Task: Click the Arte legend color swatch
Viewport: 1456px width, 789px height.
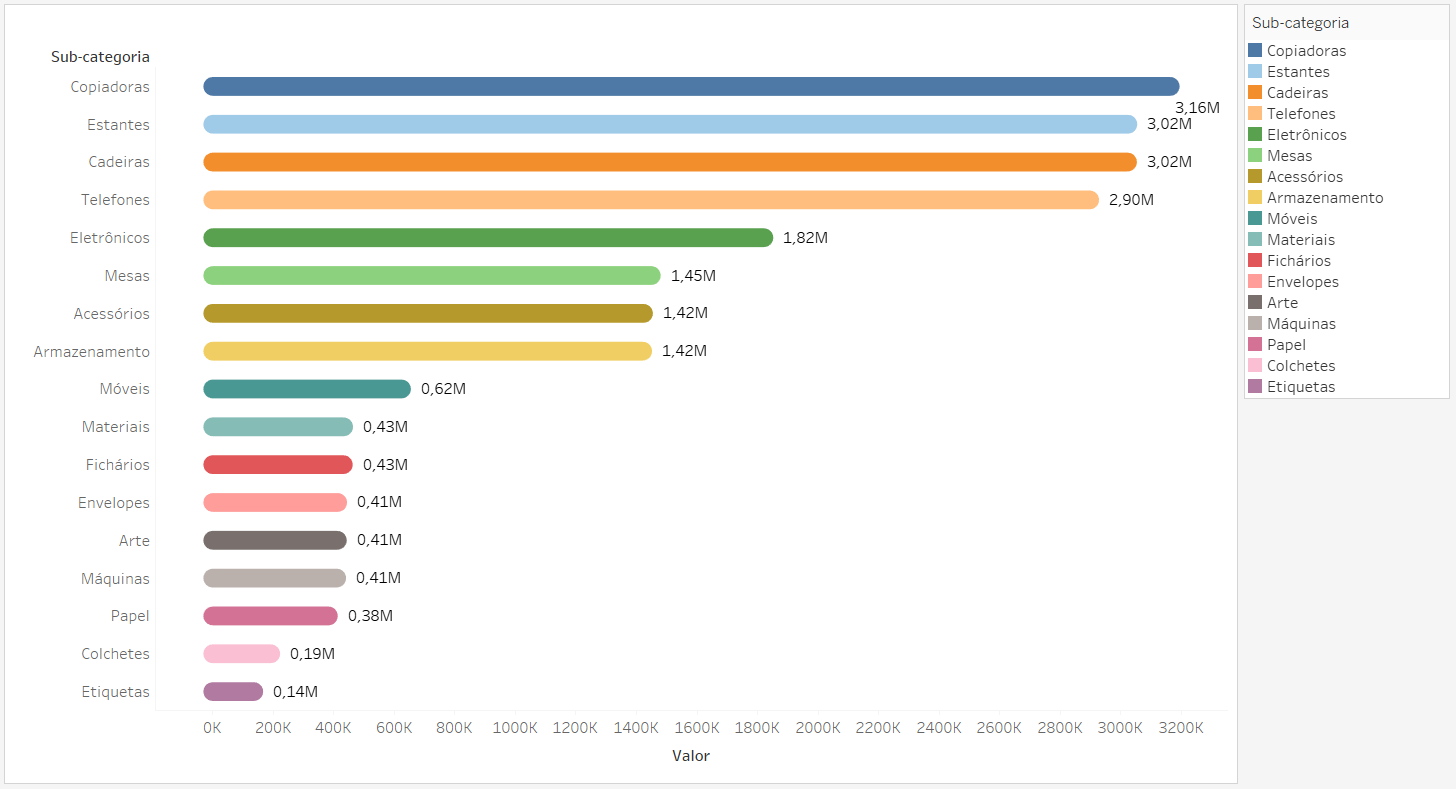Action: tap(1255, 302)
